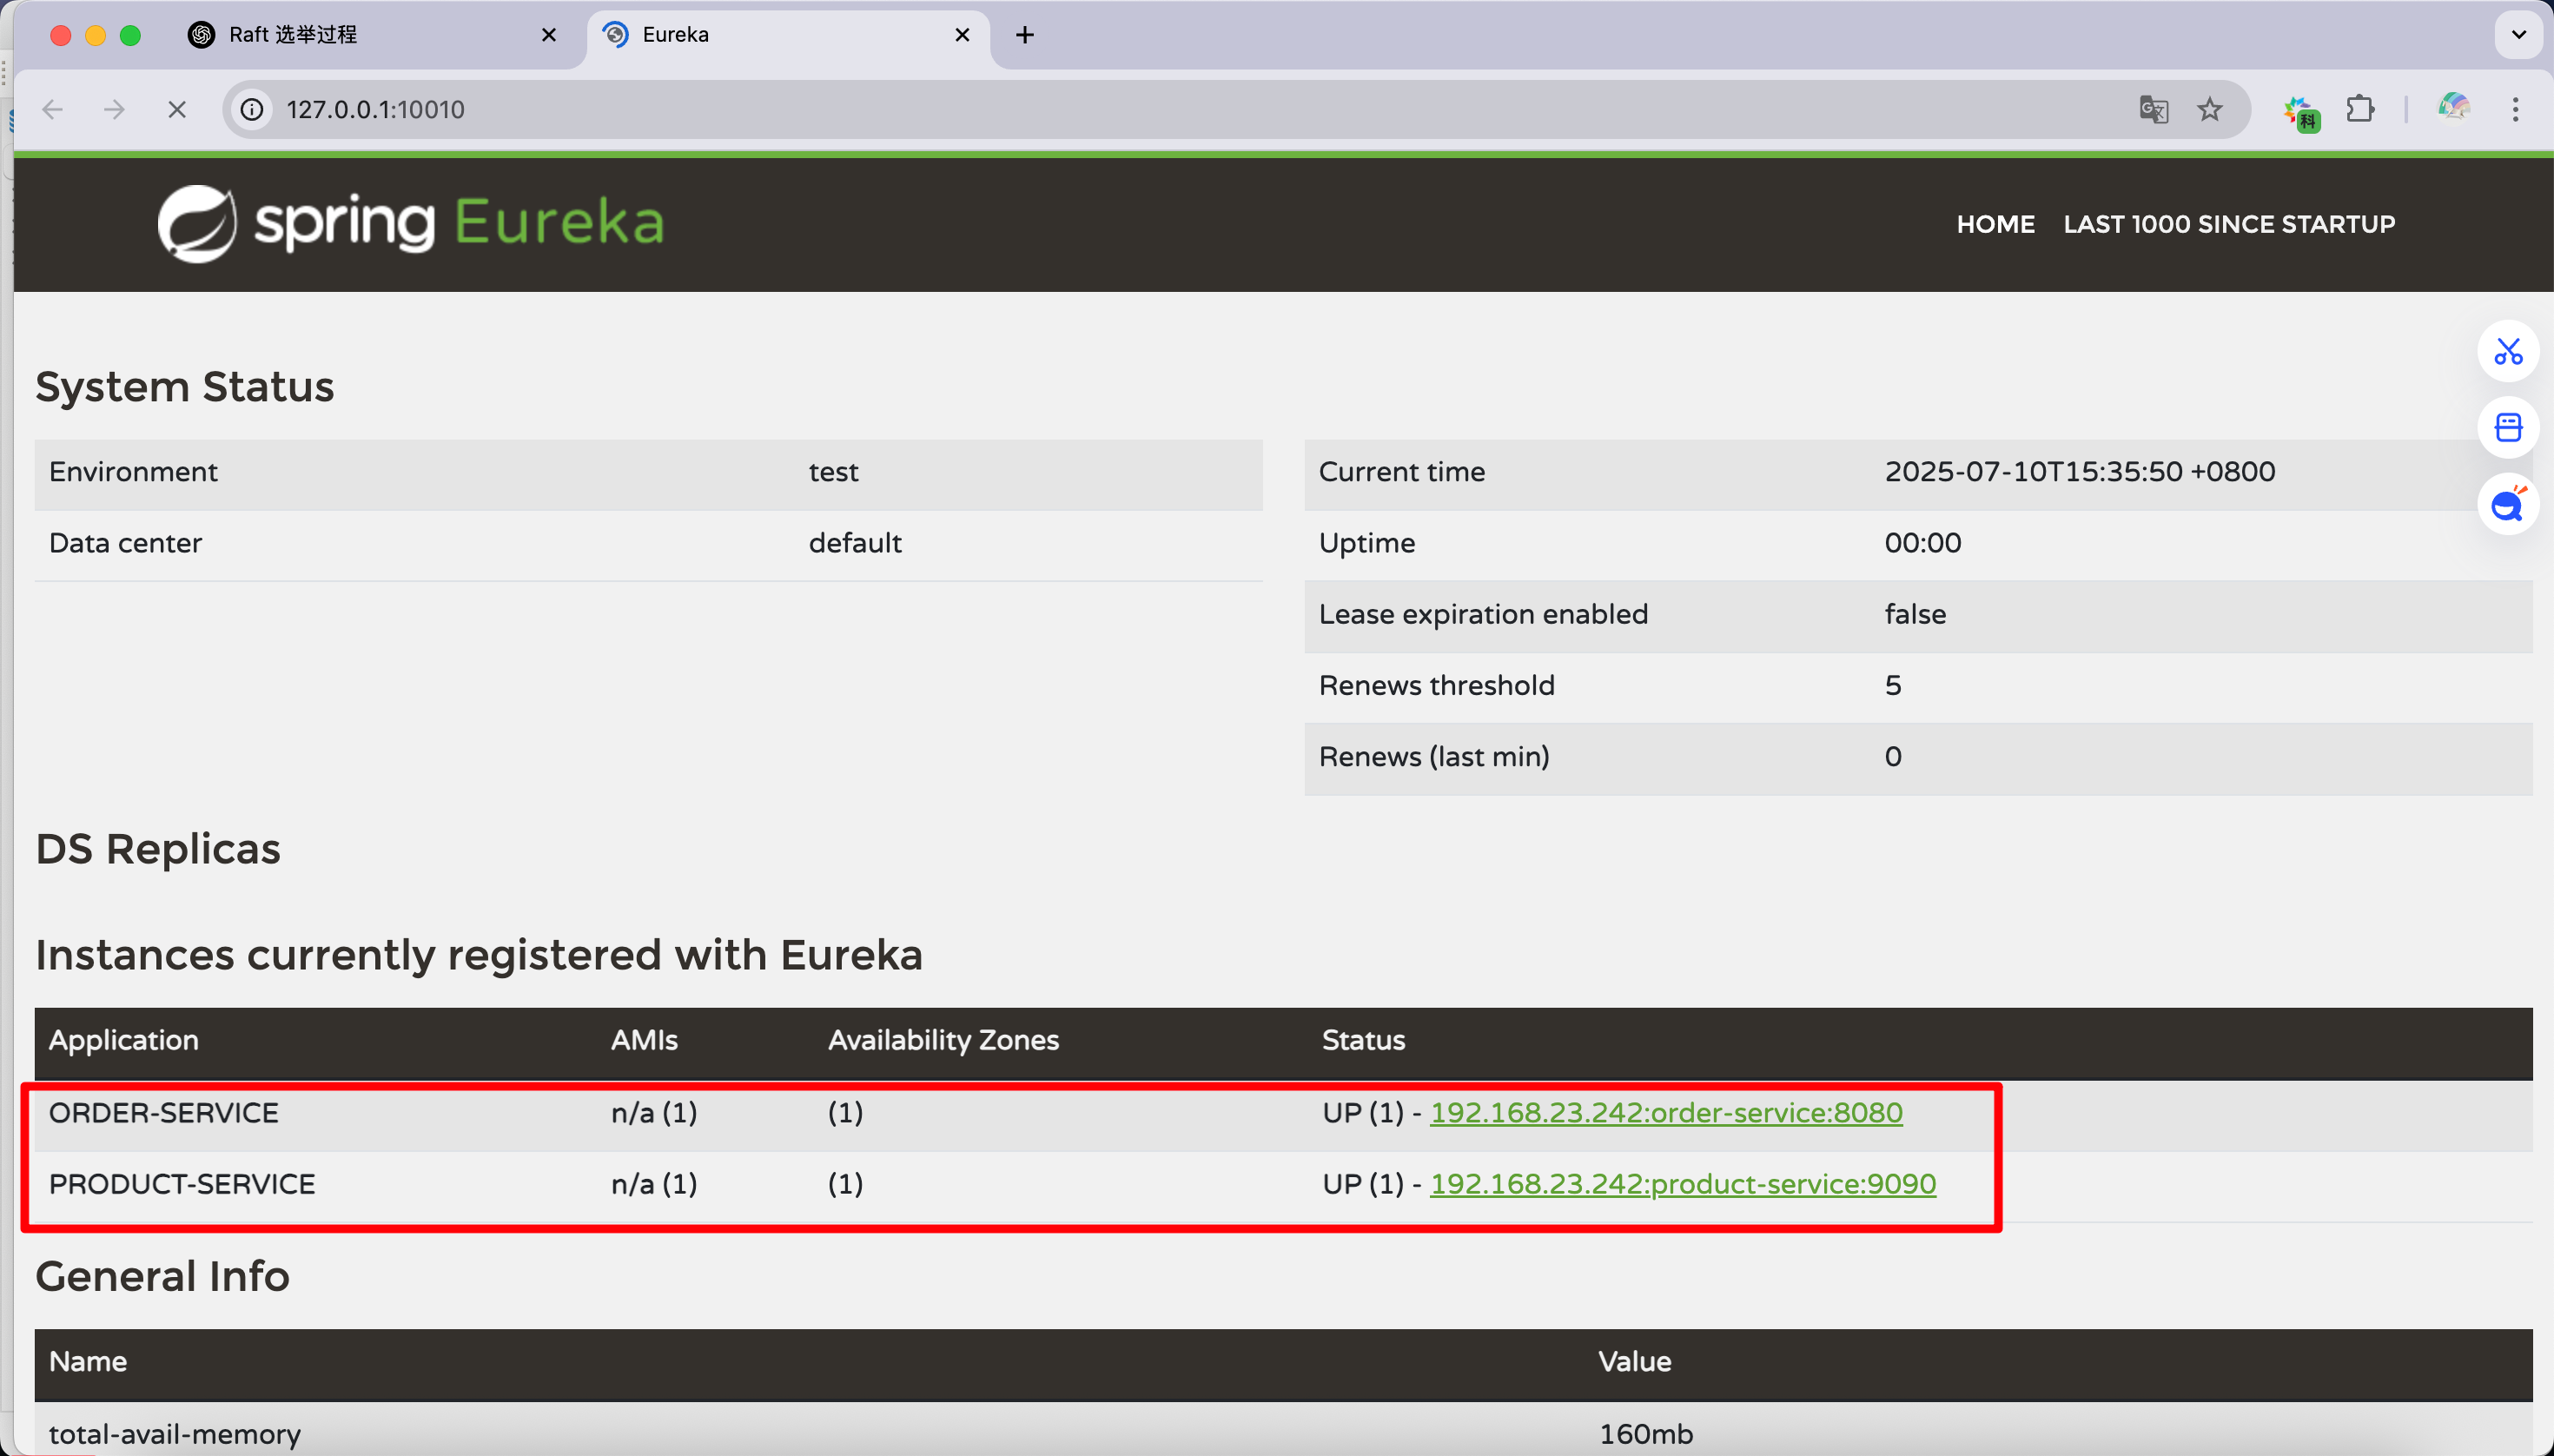Click the Renews (last min) label
2554x1456 pixels.
(x=1434, y=756)
